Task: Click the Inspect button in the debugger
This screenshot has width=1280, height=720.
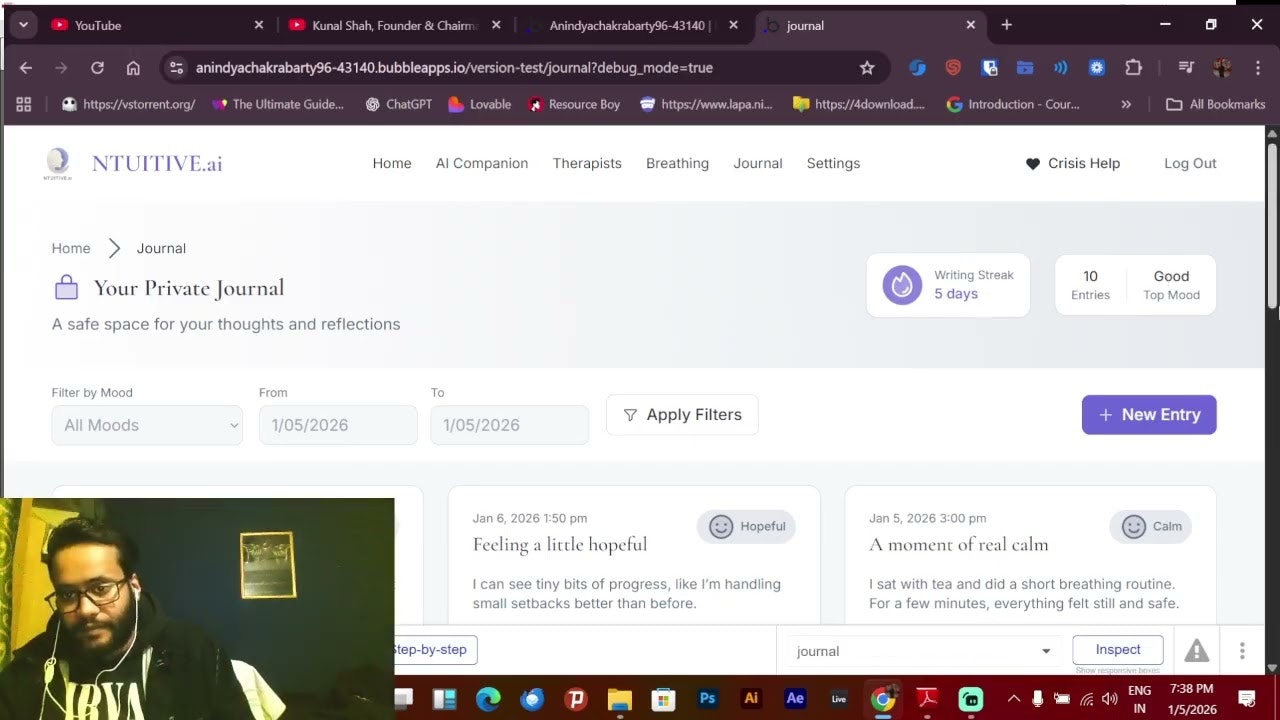Action: point(1117,649)
